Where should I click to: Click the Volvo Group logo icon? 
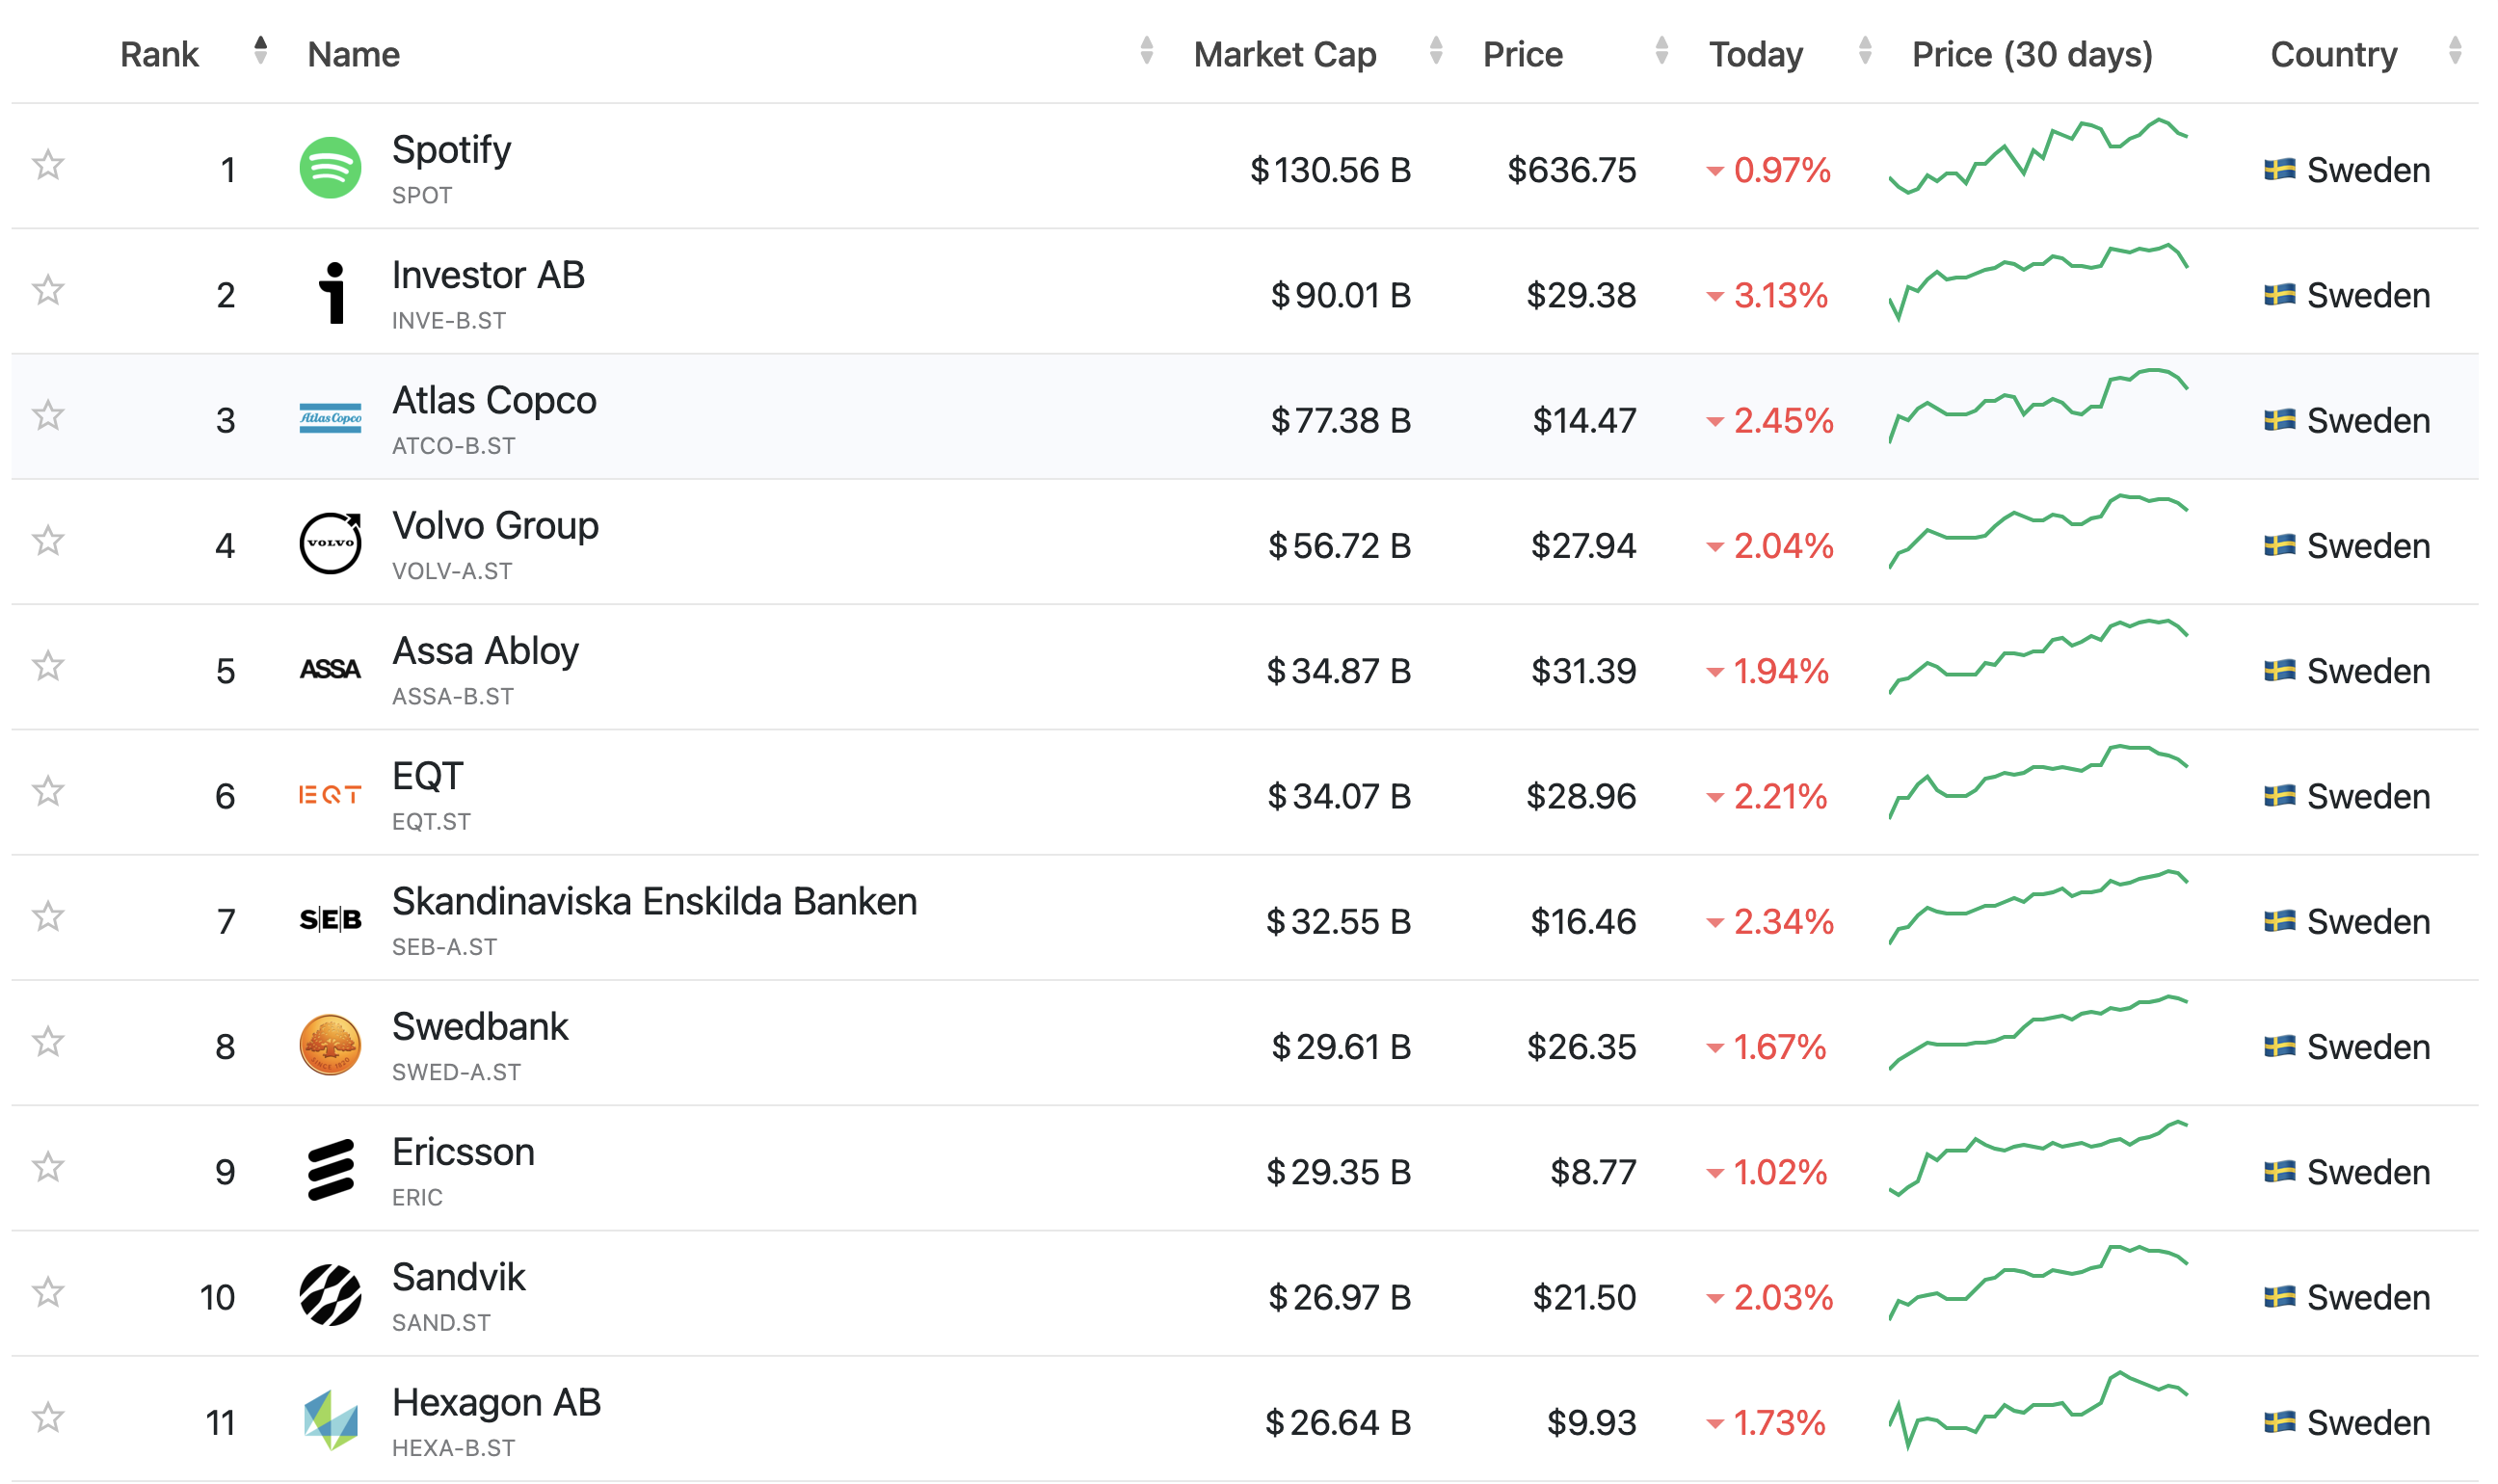click(330, 544)
